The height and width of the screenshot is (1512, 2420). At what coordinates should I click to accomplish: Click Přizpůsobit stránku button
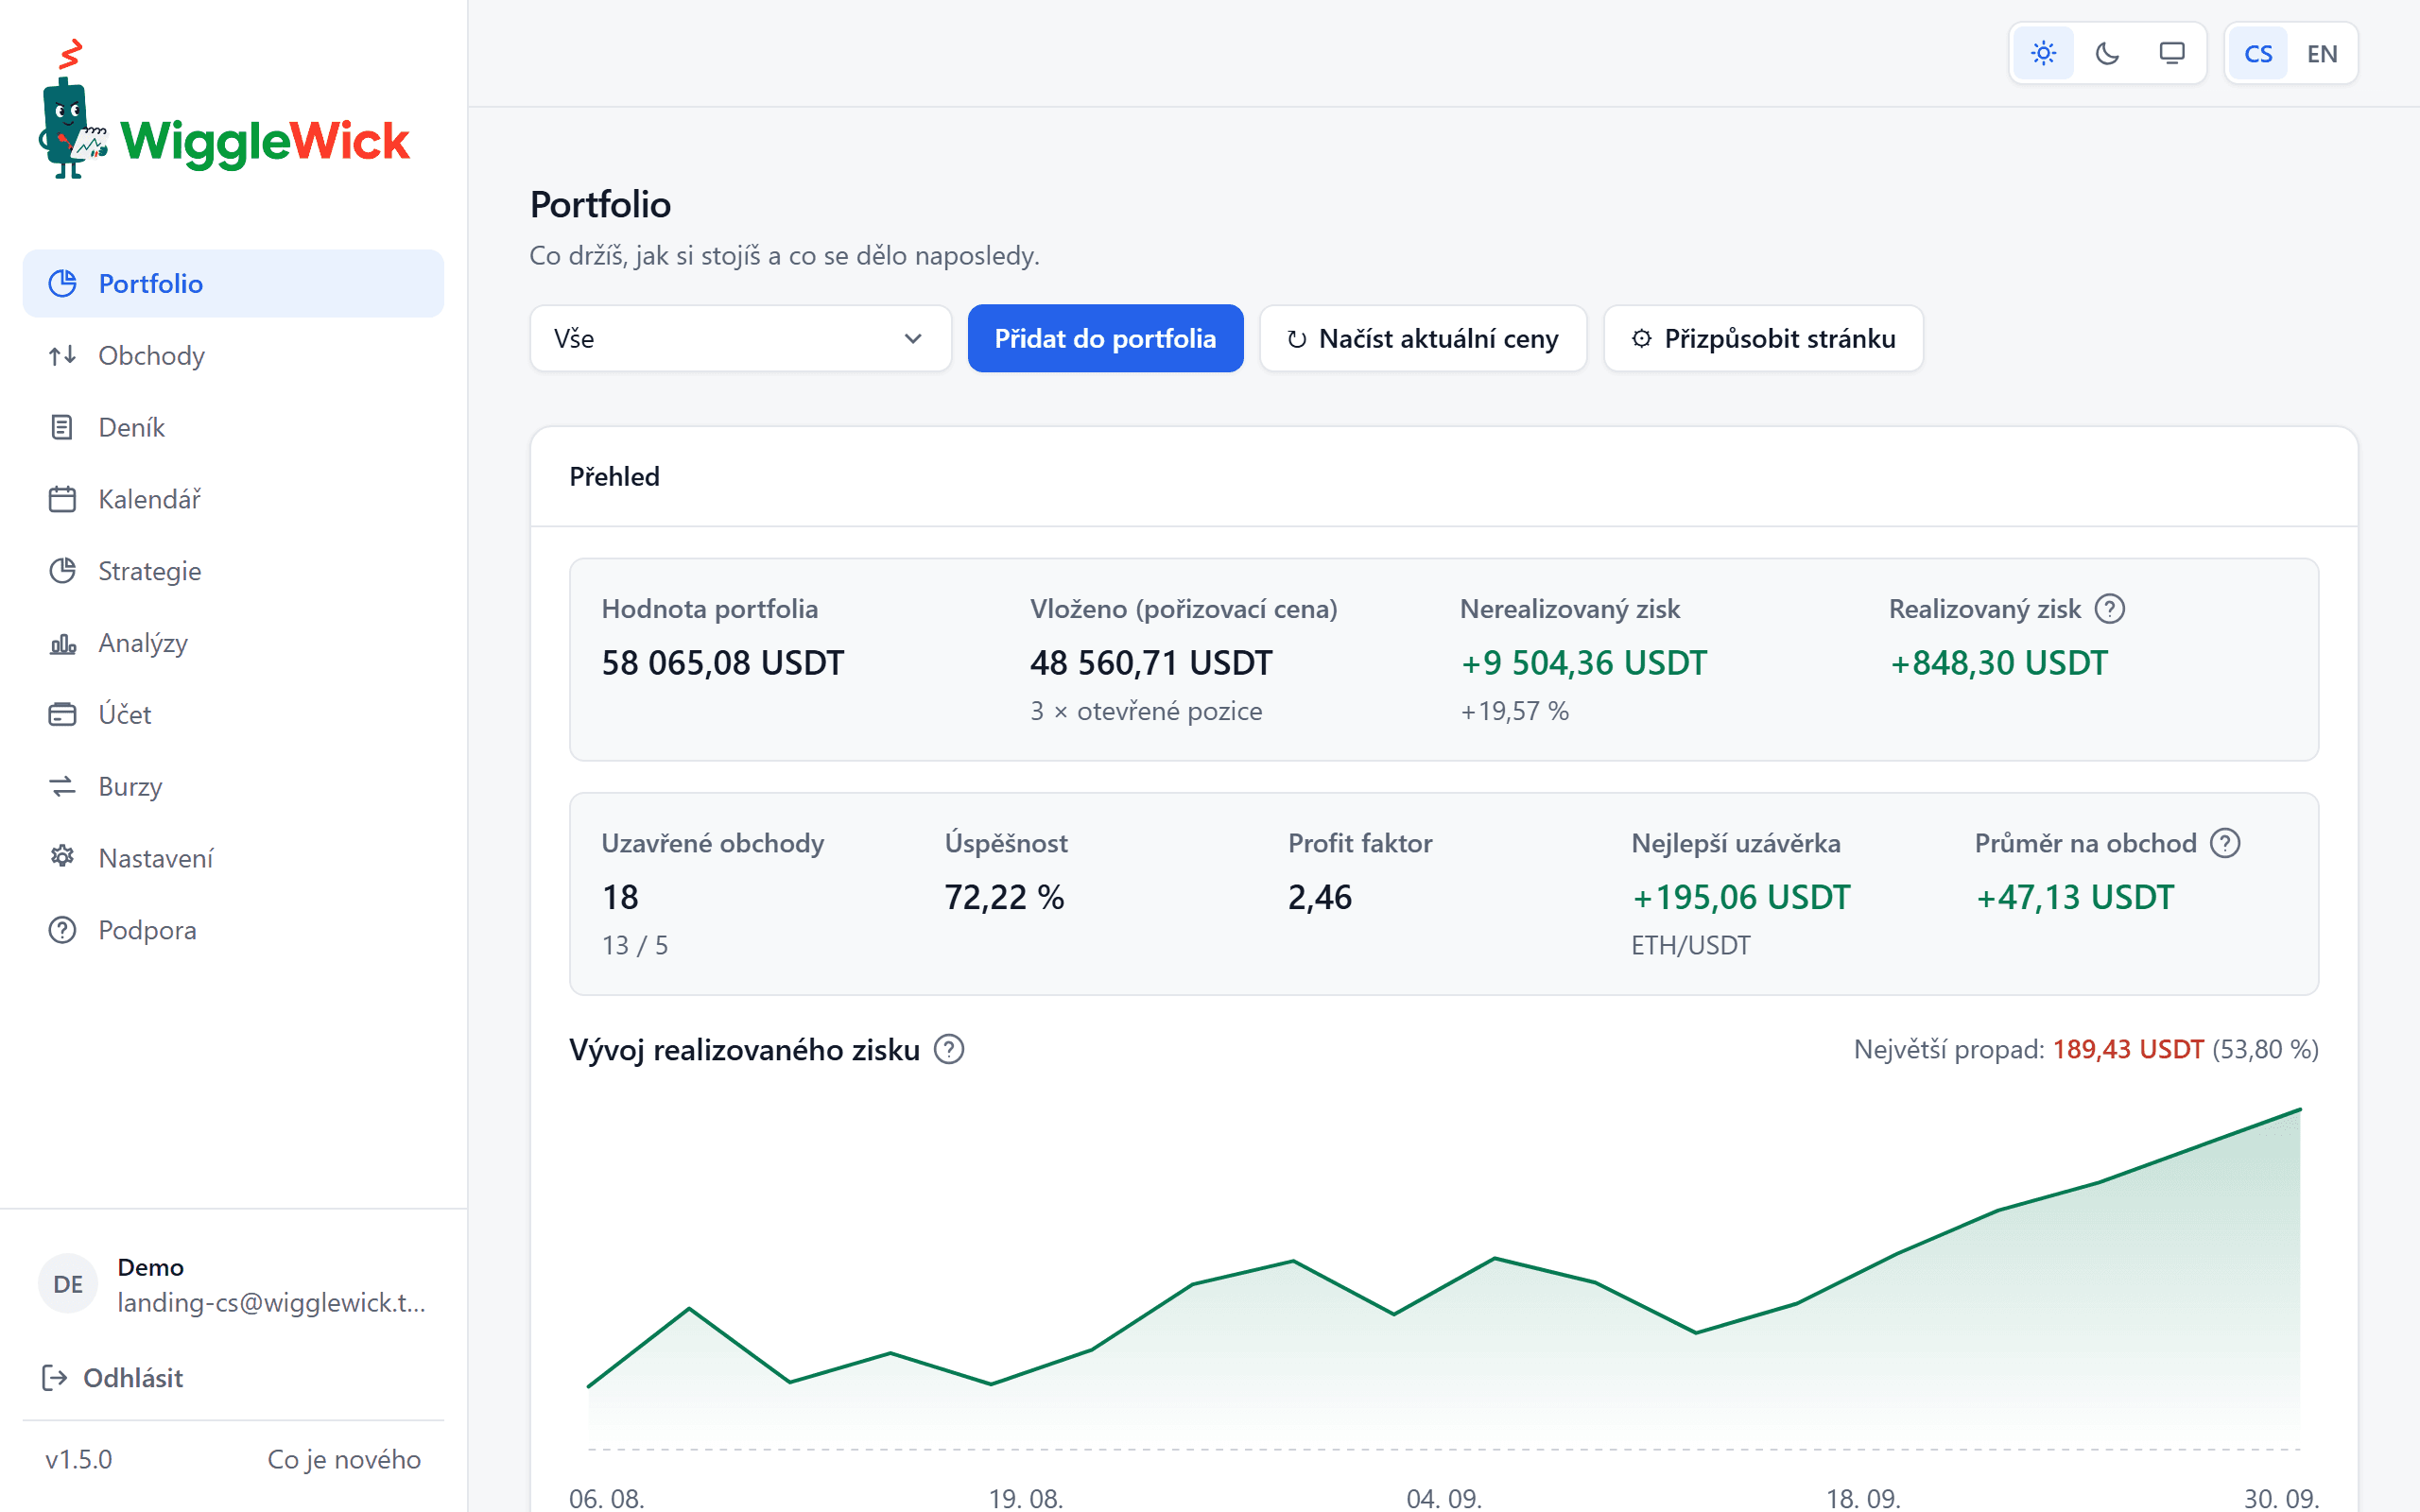click(x=1763, y=338)
